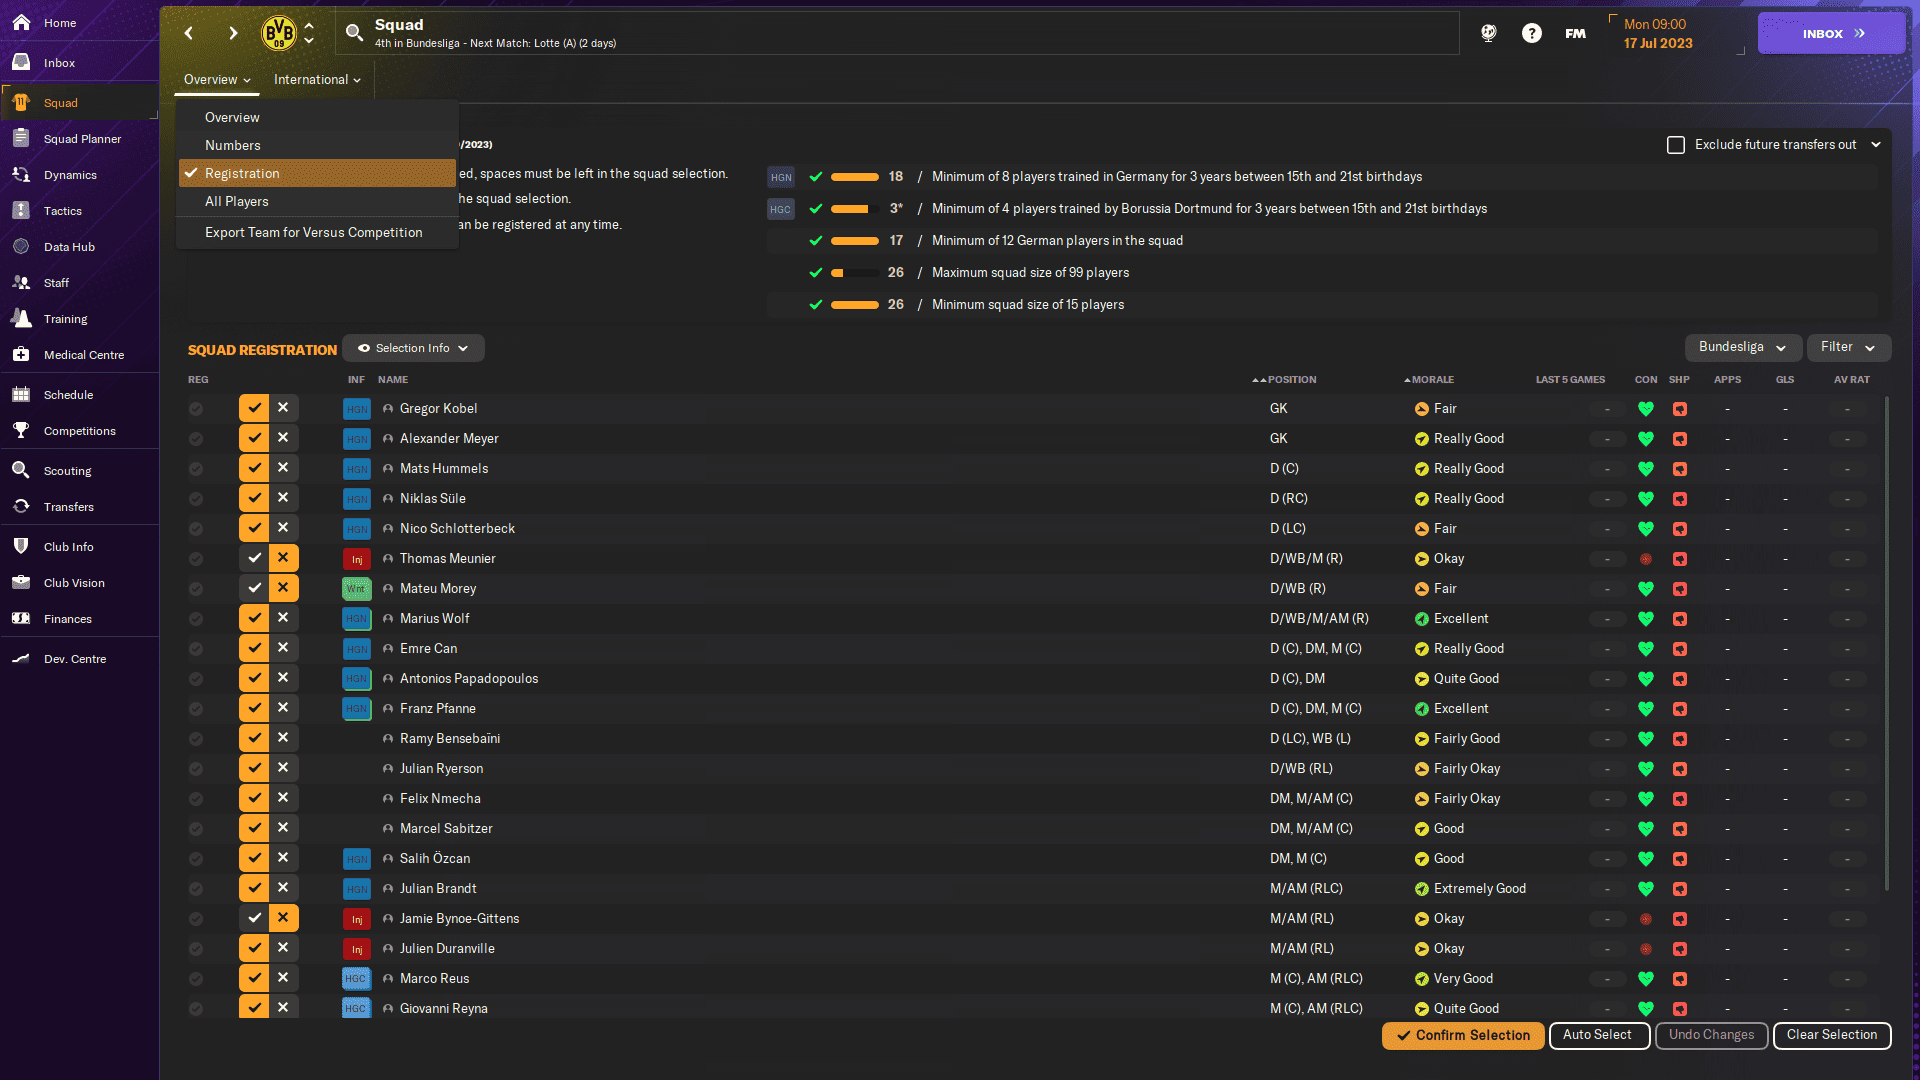Unregister Alexander Meyer with the cross toggle
Image resolution: width=1920 pixels, height=1080 pixels.
[283, 438]
